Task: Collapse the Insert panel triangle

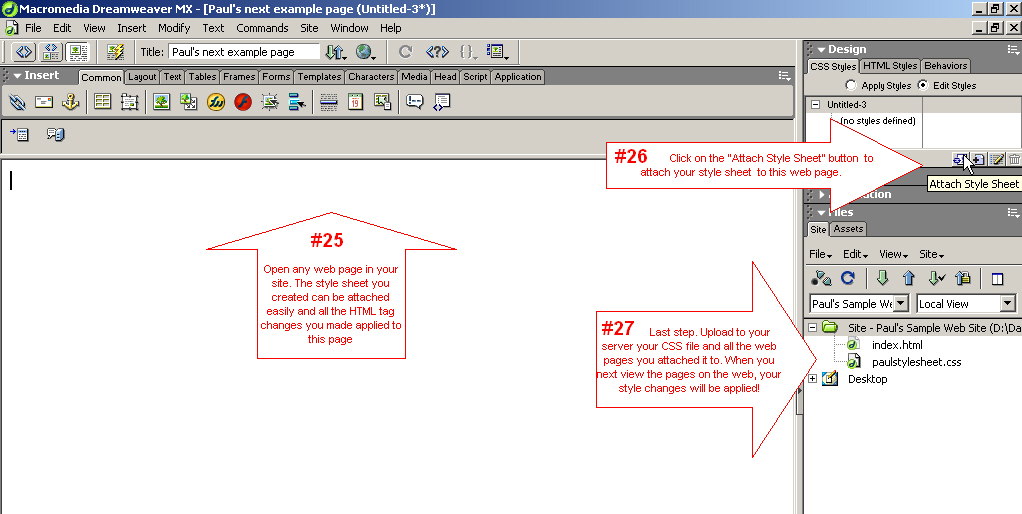Action: [x=17, y=76]
